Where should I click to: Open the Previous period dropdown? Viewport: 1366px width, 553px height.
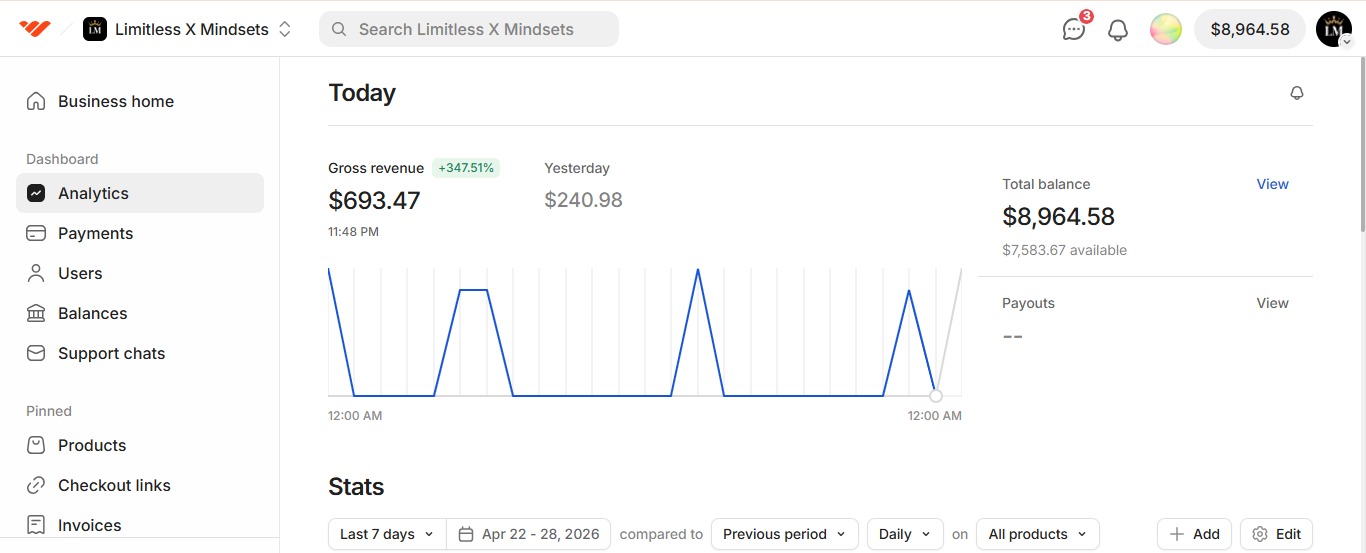coord(785,534)
